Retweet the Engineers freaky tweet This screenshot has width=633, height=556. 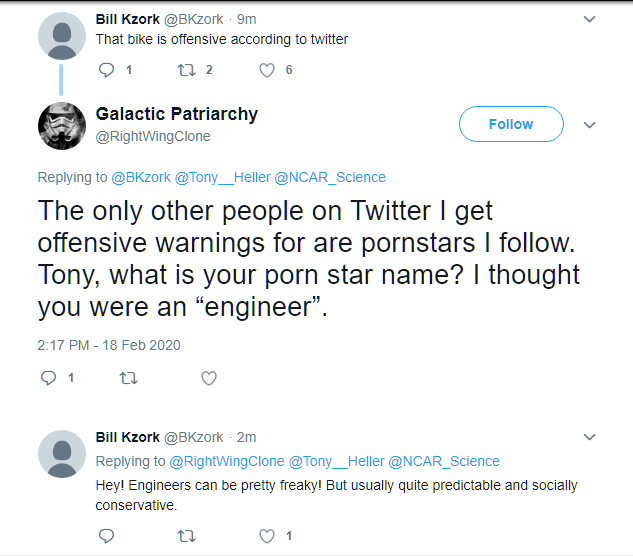coord(186,536)
